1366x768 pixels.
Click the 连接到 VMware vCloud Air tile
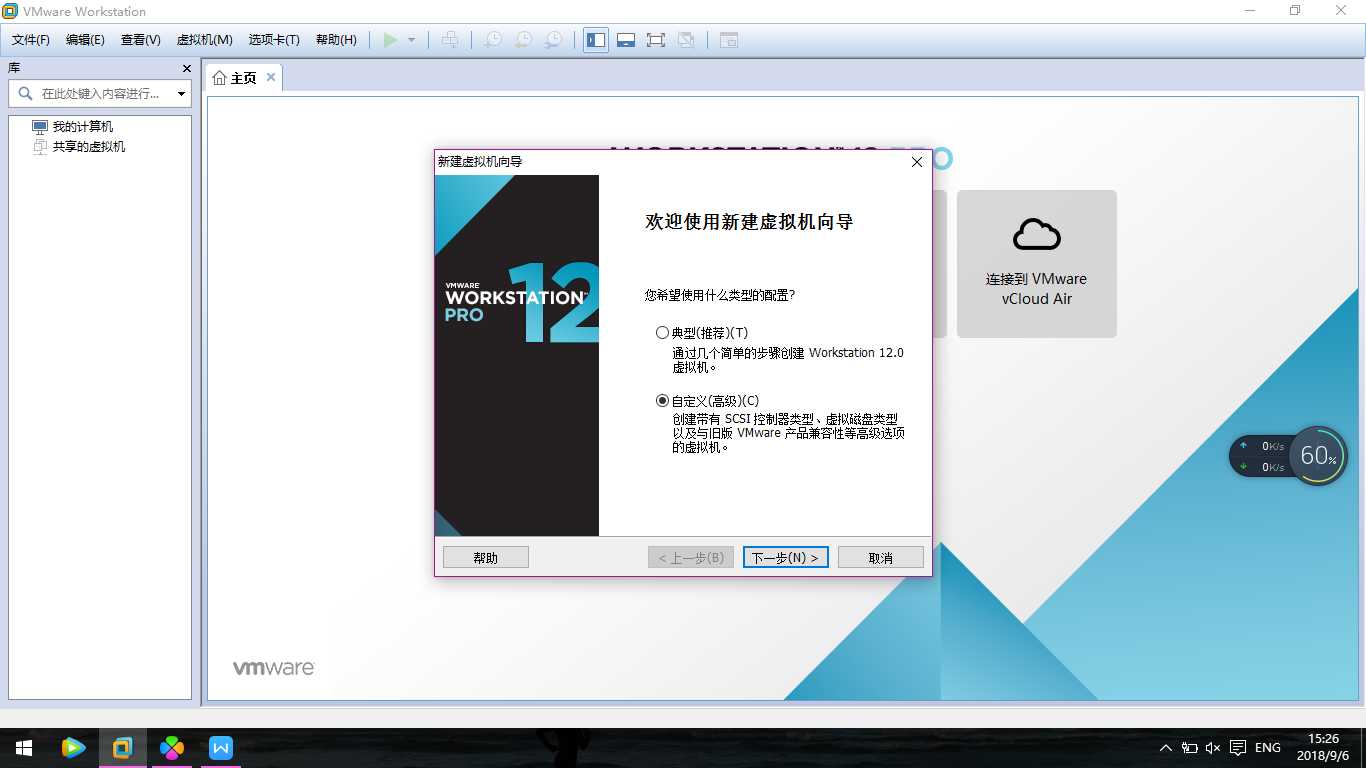1037,264
